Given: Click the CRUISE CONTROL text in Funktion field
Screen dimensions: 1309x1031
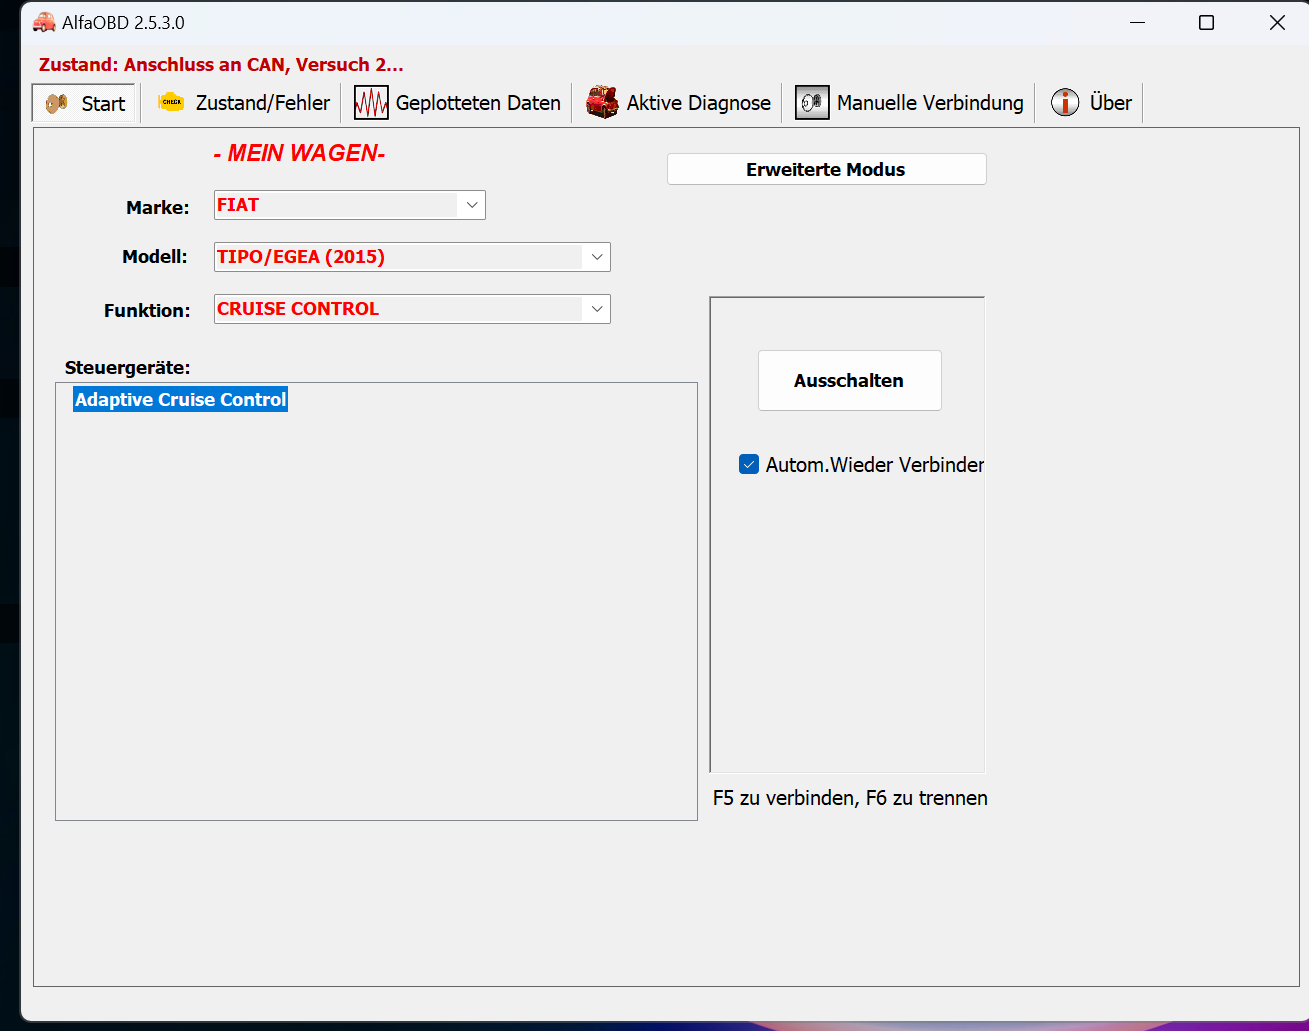Looking at the screenshot, I should pyautogui.click(x=298, y=309).
